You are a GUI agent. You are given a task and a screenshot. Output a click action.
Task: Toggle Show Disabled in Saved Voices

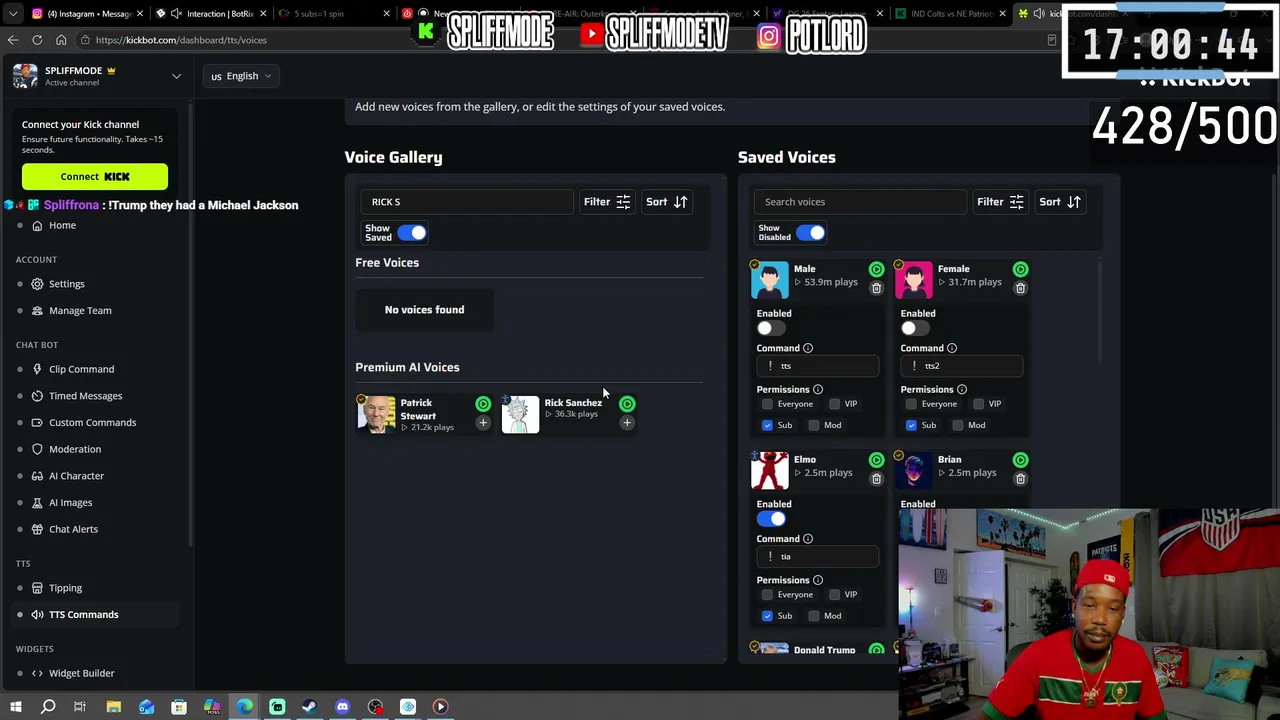(810, 233)
